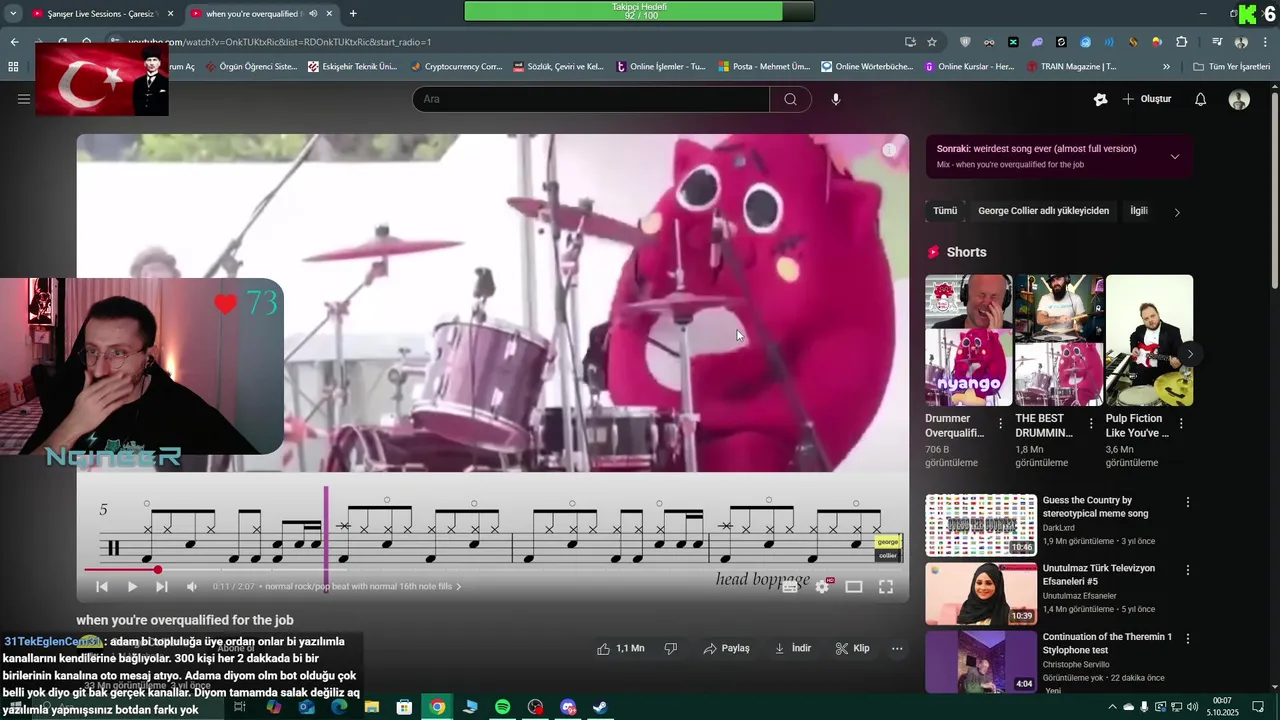Toggle subtitles in the video player
This screenshot has width=1280, height=720.
790,587
